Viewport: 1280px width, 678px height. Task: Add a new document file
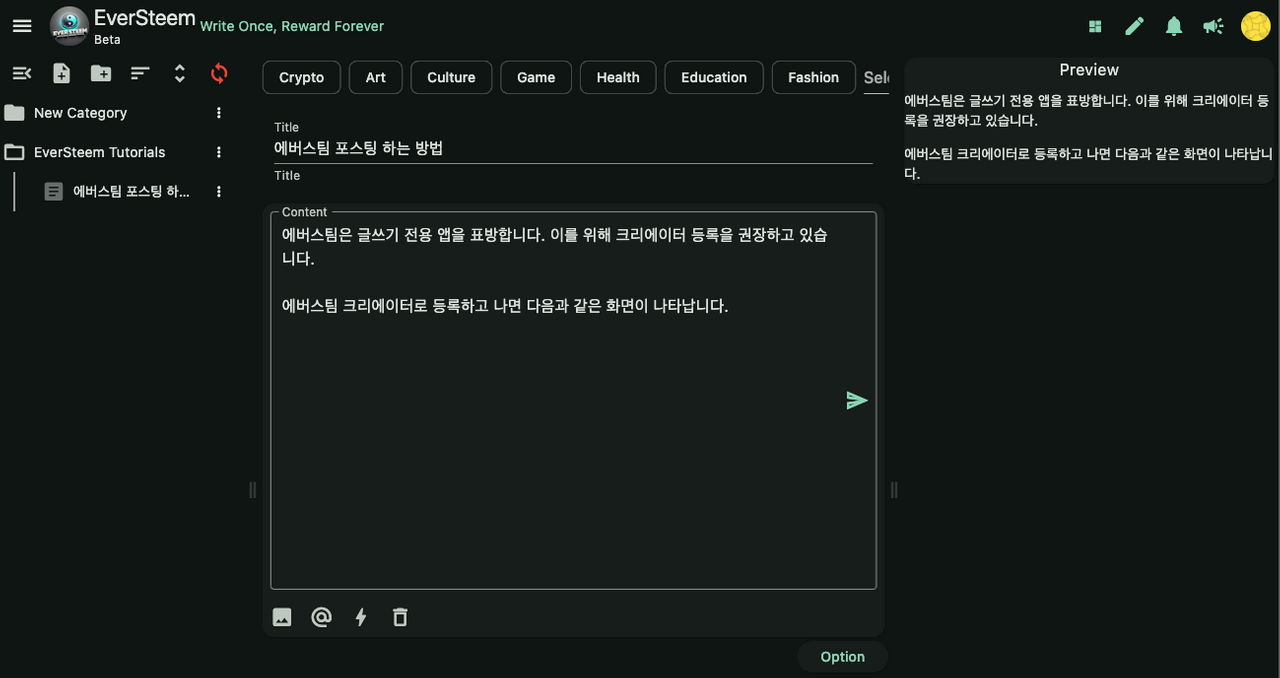62,73
